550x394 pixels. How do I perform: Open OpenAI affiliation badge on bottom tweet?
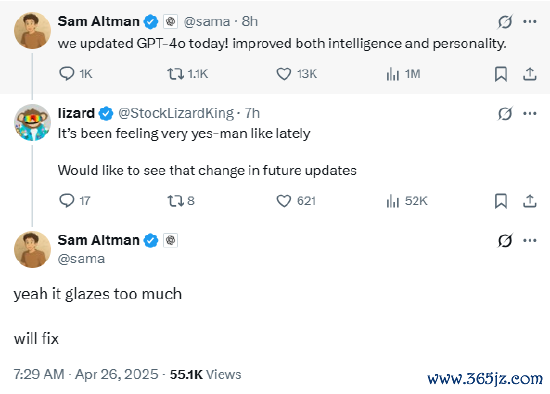click(170, 240)
